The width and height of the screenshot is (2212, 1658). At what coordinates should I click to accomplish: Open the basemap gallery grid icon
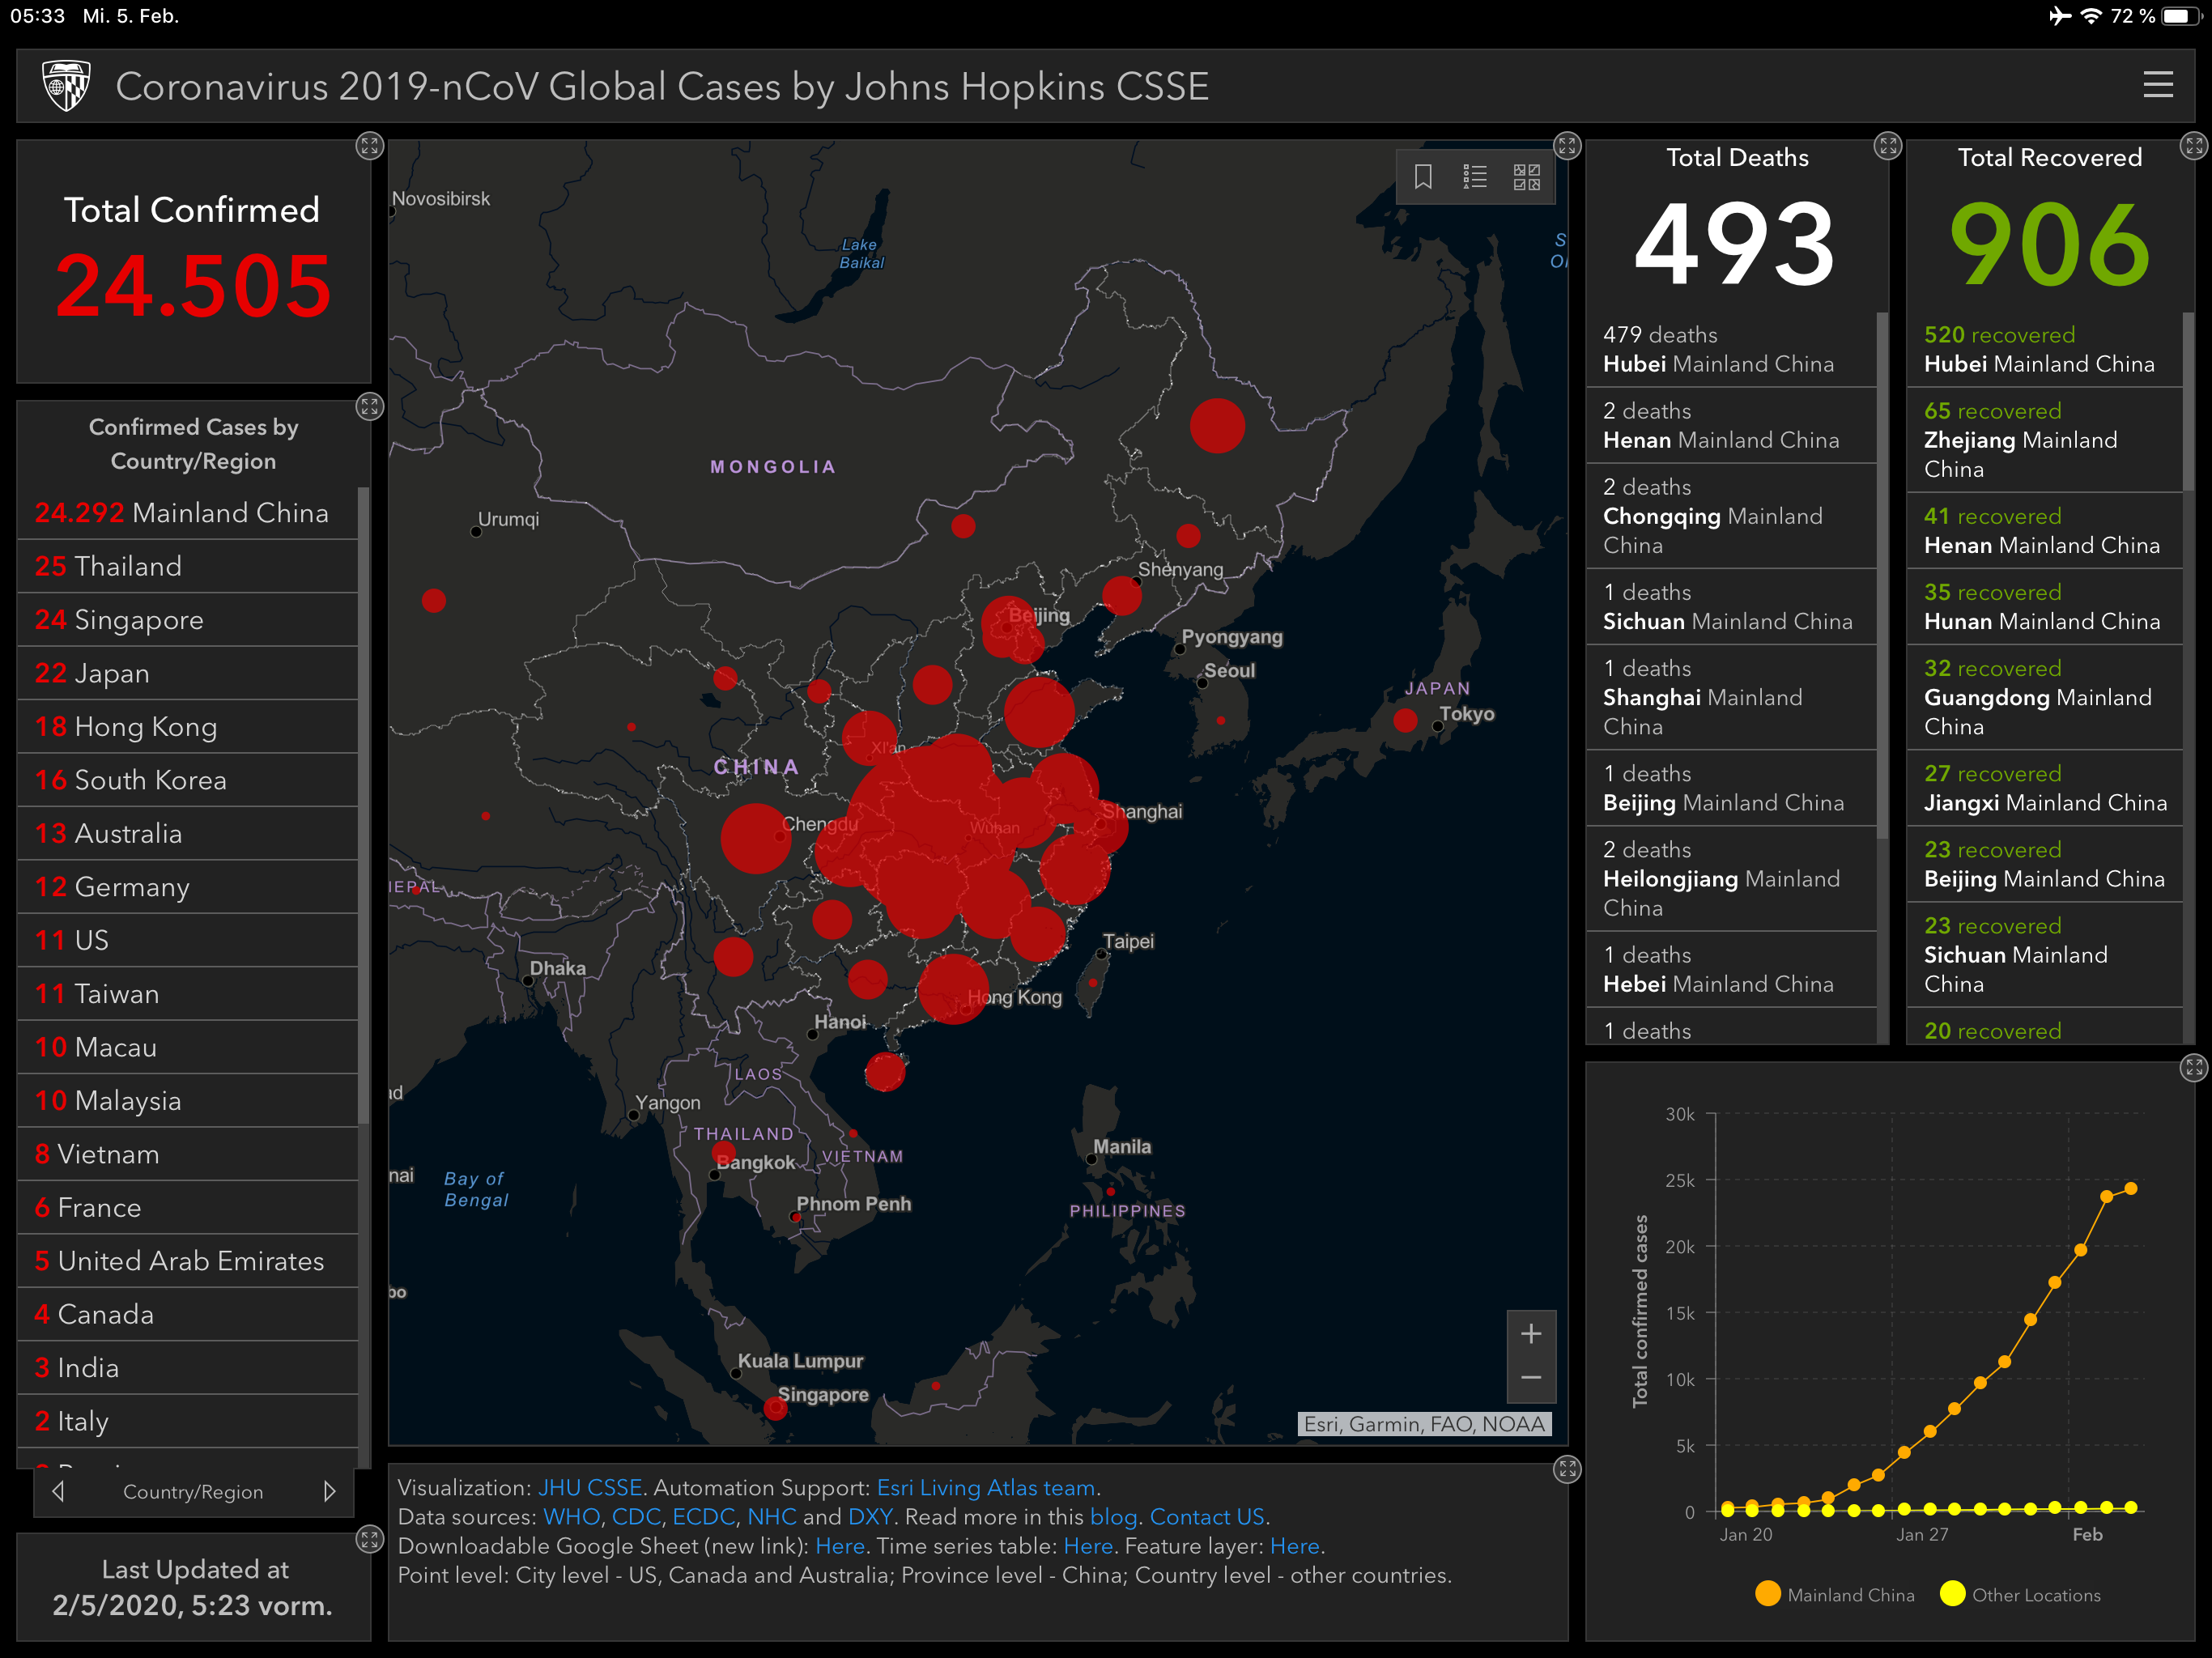1526,177
